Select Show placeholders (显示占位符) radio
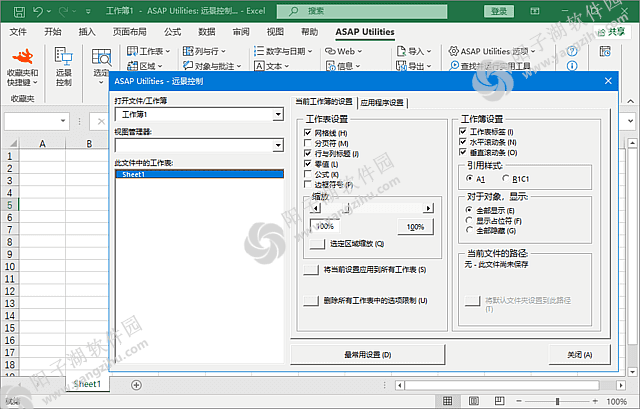Screen dimensions: 640x409 469,220
